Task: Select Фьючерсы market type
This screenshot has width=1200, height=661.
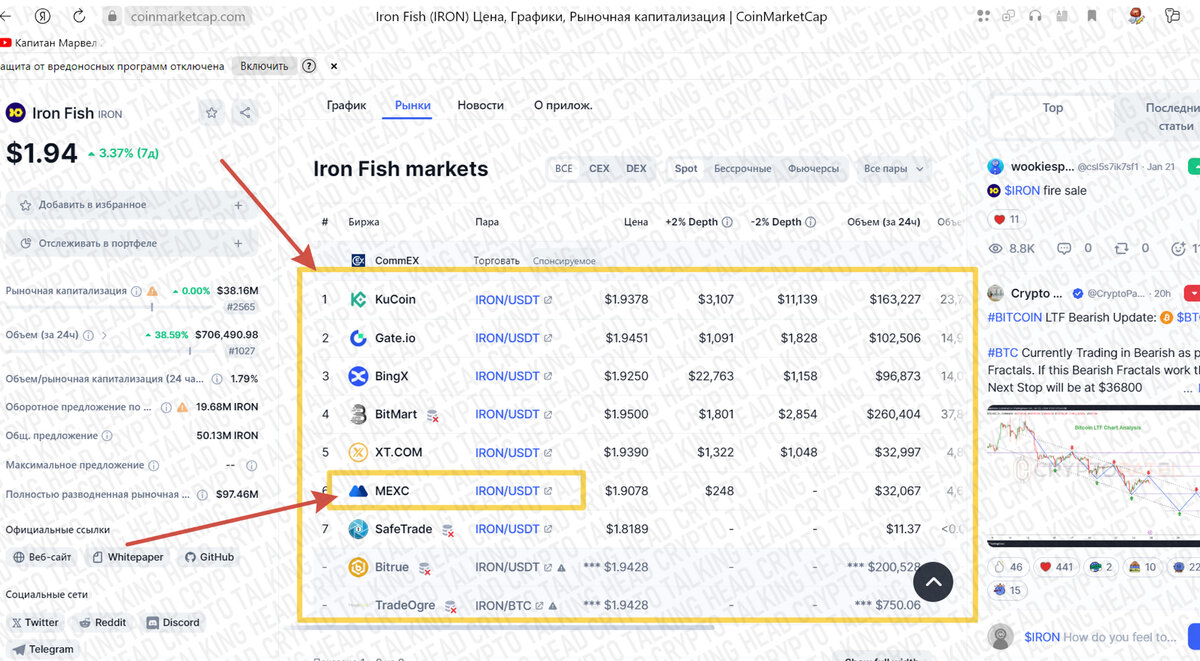Action: coord(813,169)
